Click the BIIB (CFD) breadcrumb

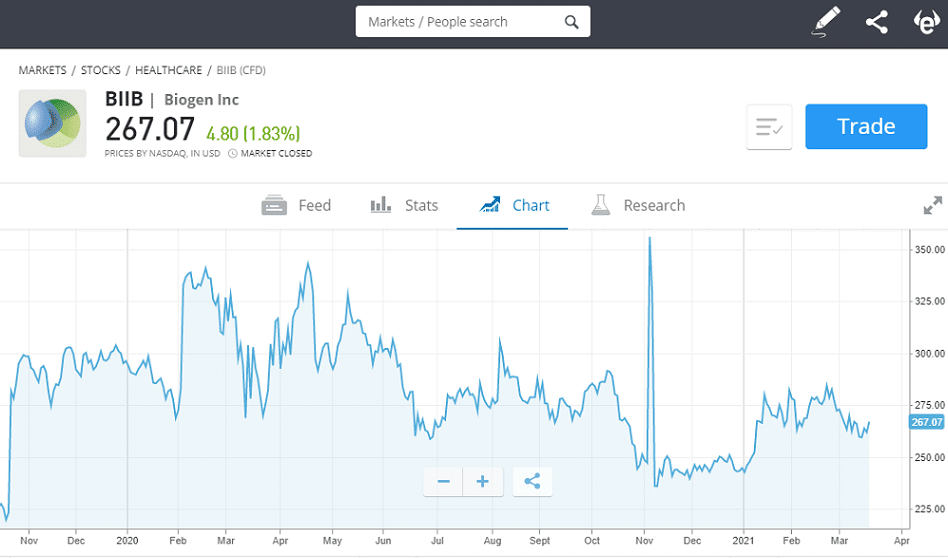(x=241, y=70)
